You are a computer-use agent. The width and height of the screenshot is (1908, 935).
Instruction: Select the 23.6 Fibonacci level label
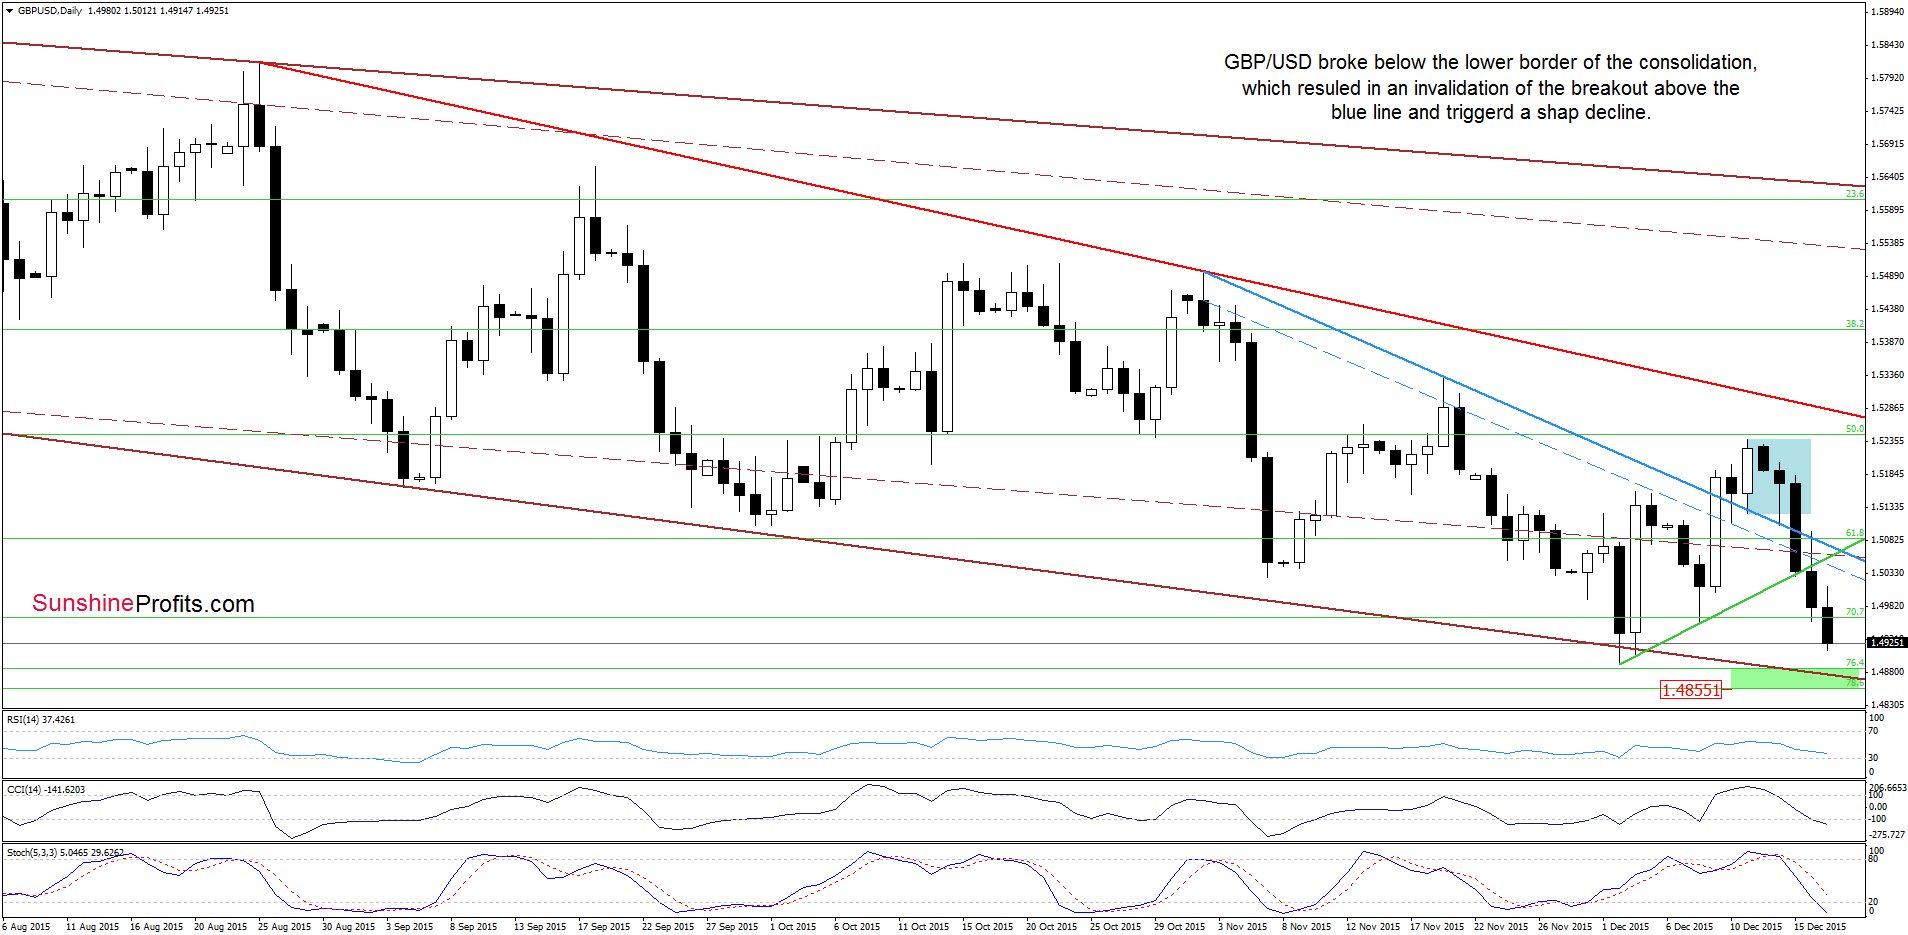point(1854,194)
